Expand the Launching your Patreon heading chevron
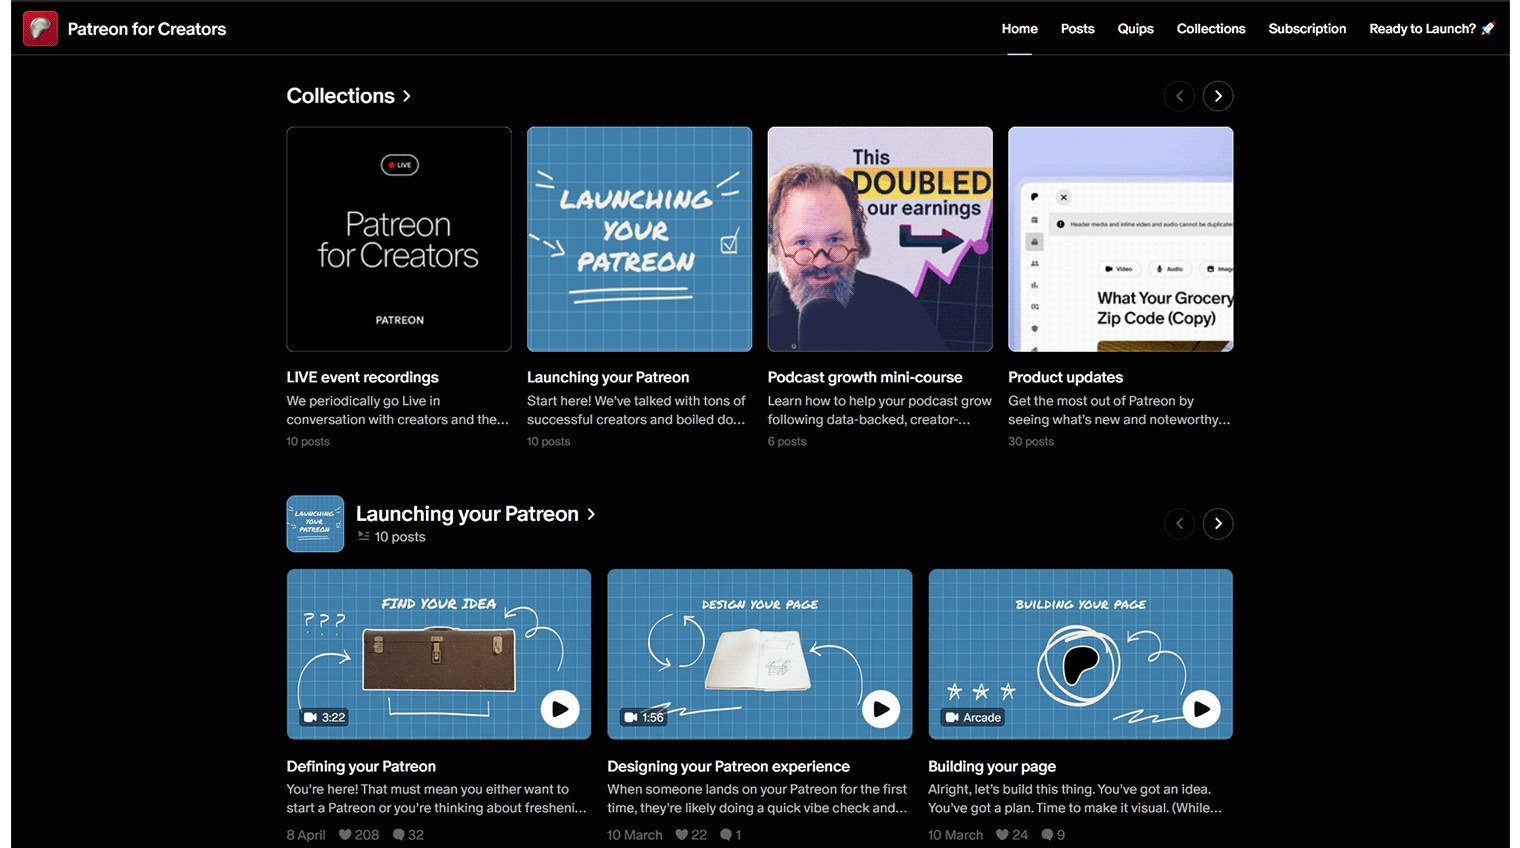1520x848 pixels. point(591,514)
